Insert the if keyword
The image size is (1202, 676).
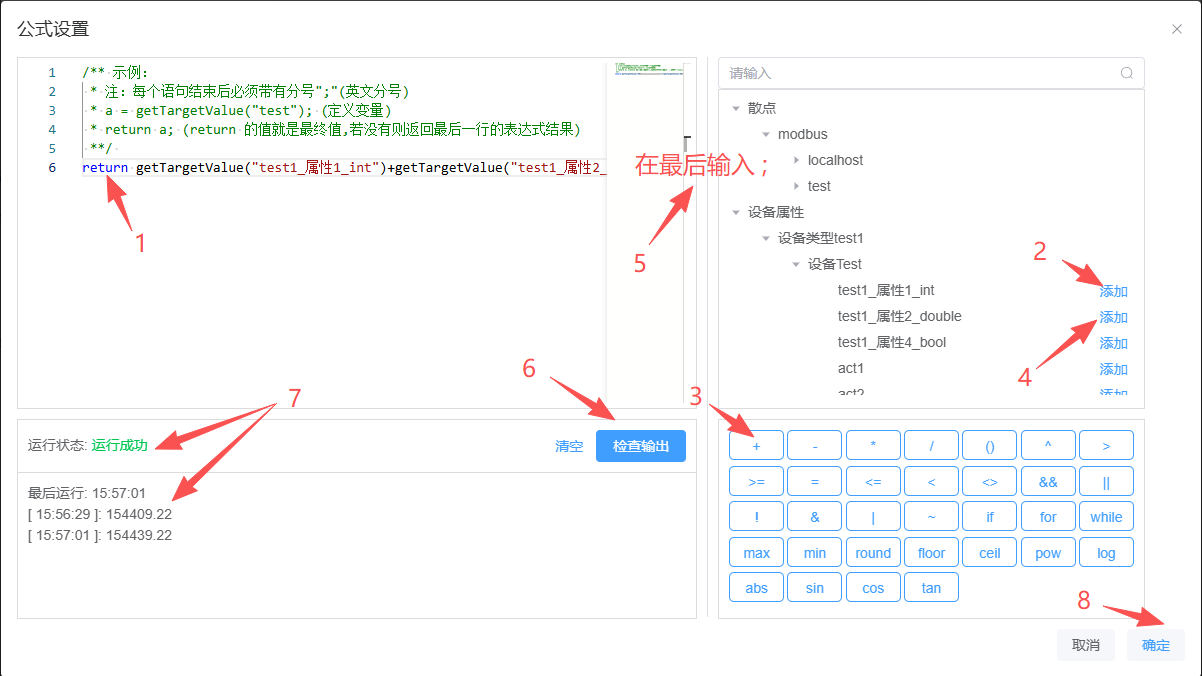tap(990, 517)
